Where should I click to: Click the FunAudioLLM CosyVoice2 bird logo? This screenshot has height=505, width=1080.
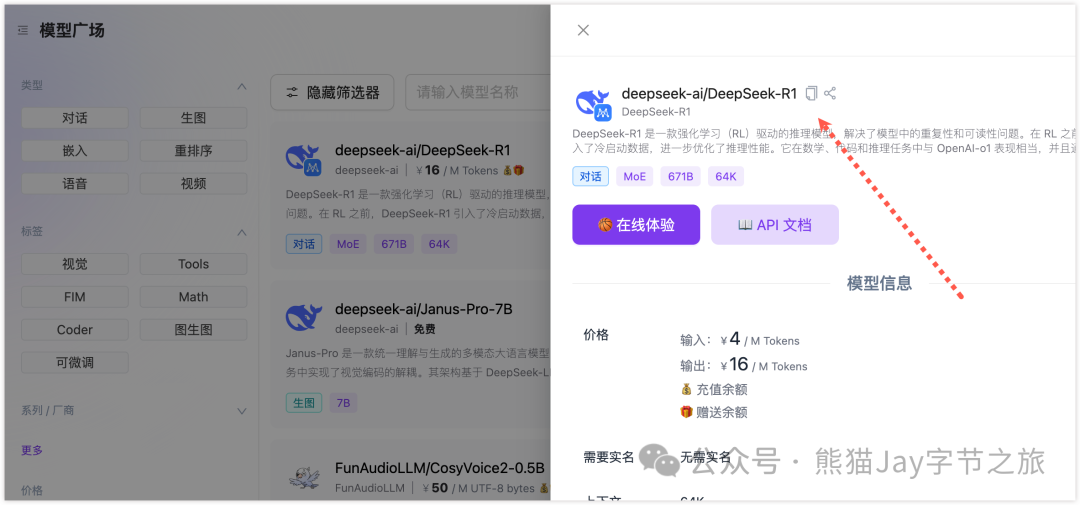[x=304, y=477]
